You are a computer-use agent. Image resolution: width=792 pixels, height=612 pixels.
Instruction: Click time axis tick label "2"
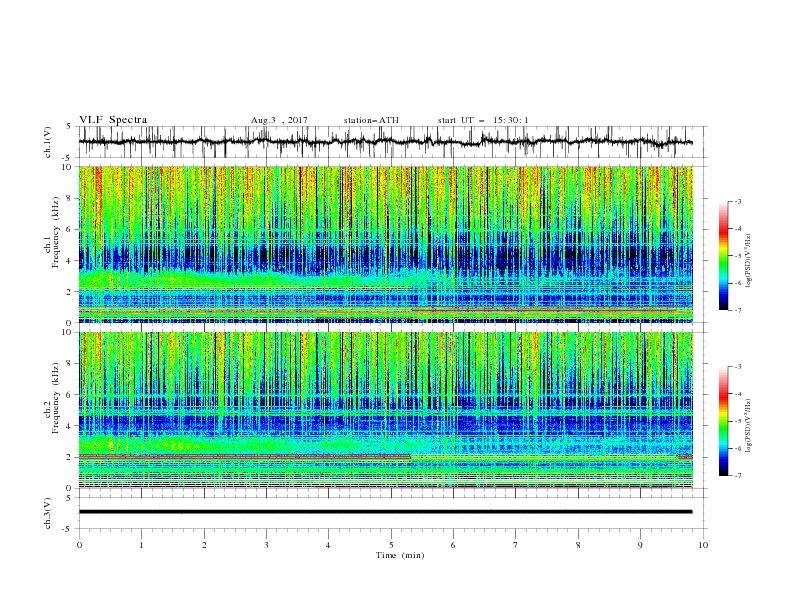(204, 545)
